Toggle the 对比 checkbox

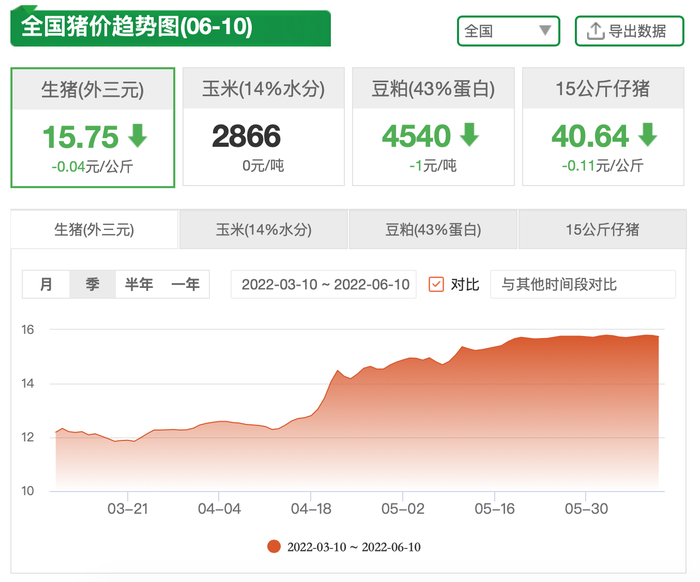click(436, 284)
